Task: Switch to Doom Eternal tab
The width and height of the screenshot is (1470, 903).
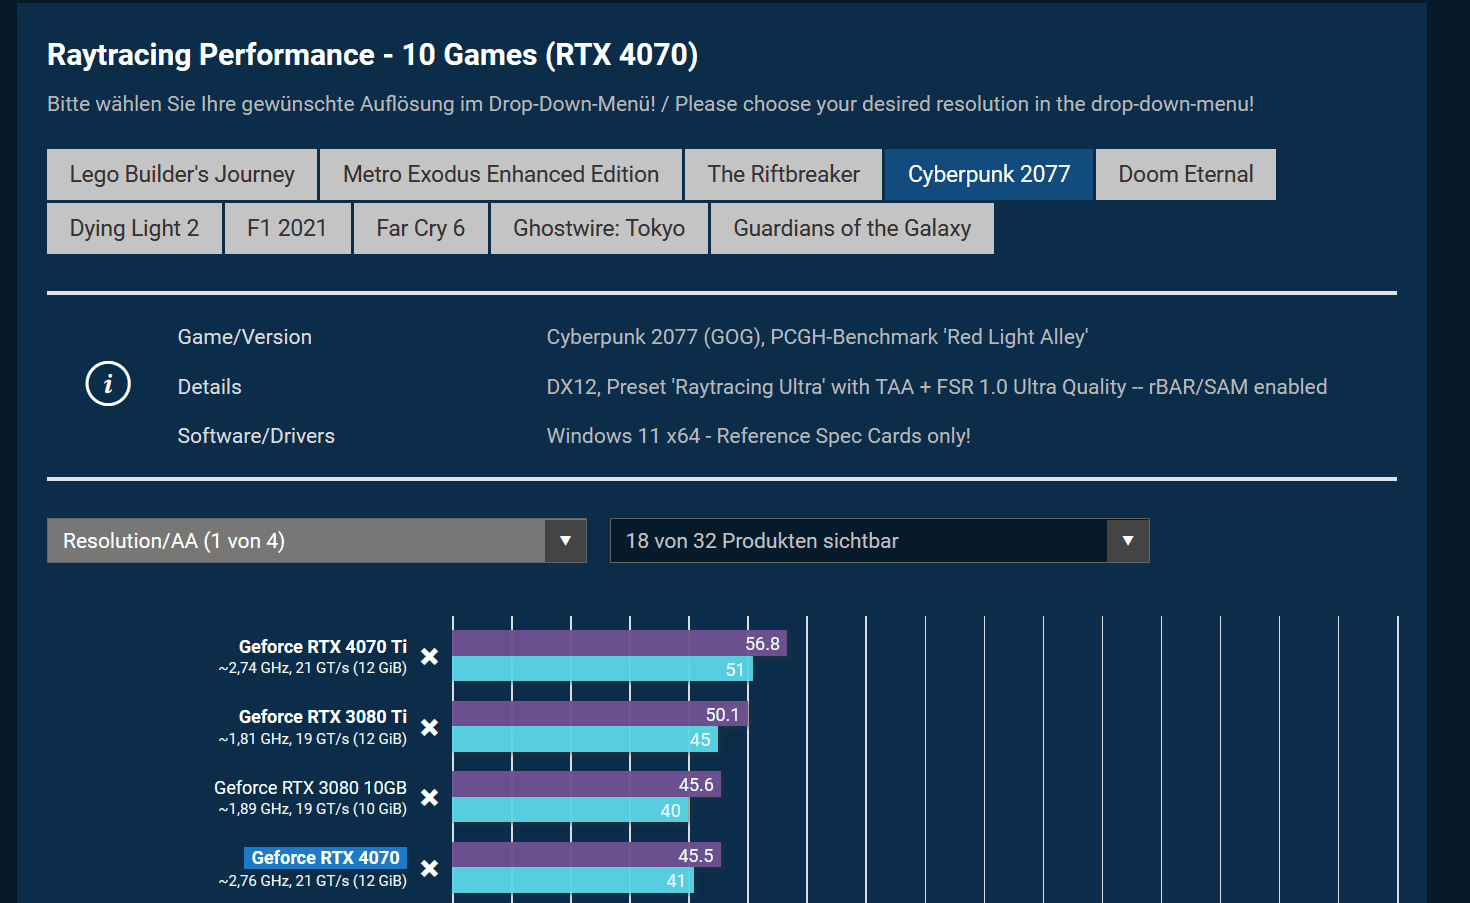Action: [x=1186, y=175]
